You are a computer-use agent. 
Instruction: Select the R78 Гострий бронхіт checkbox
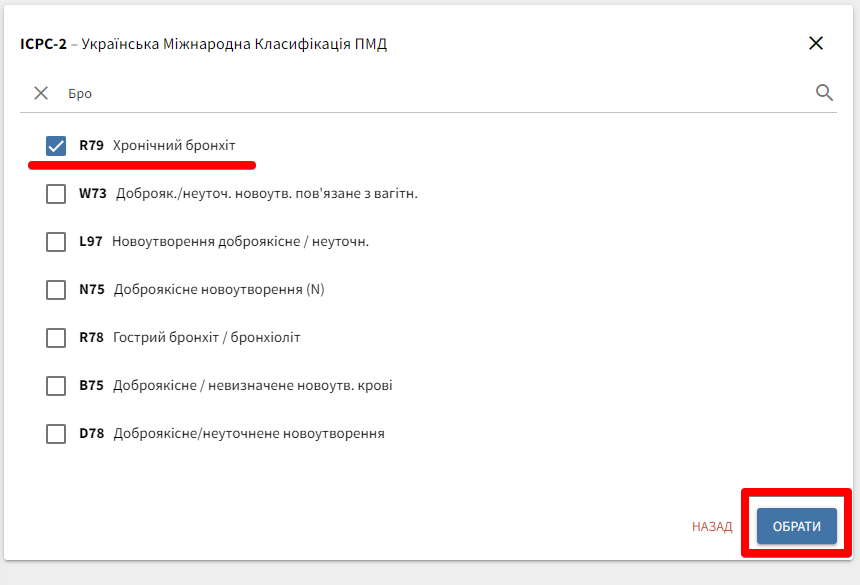pos(56,338)
